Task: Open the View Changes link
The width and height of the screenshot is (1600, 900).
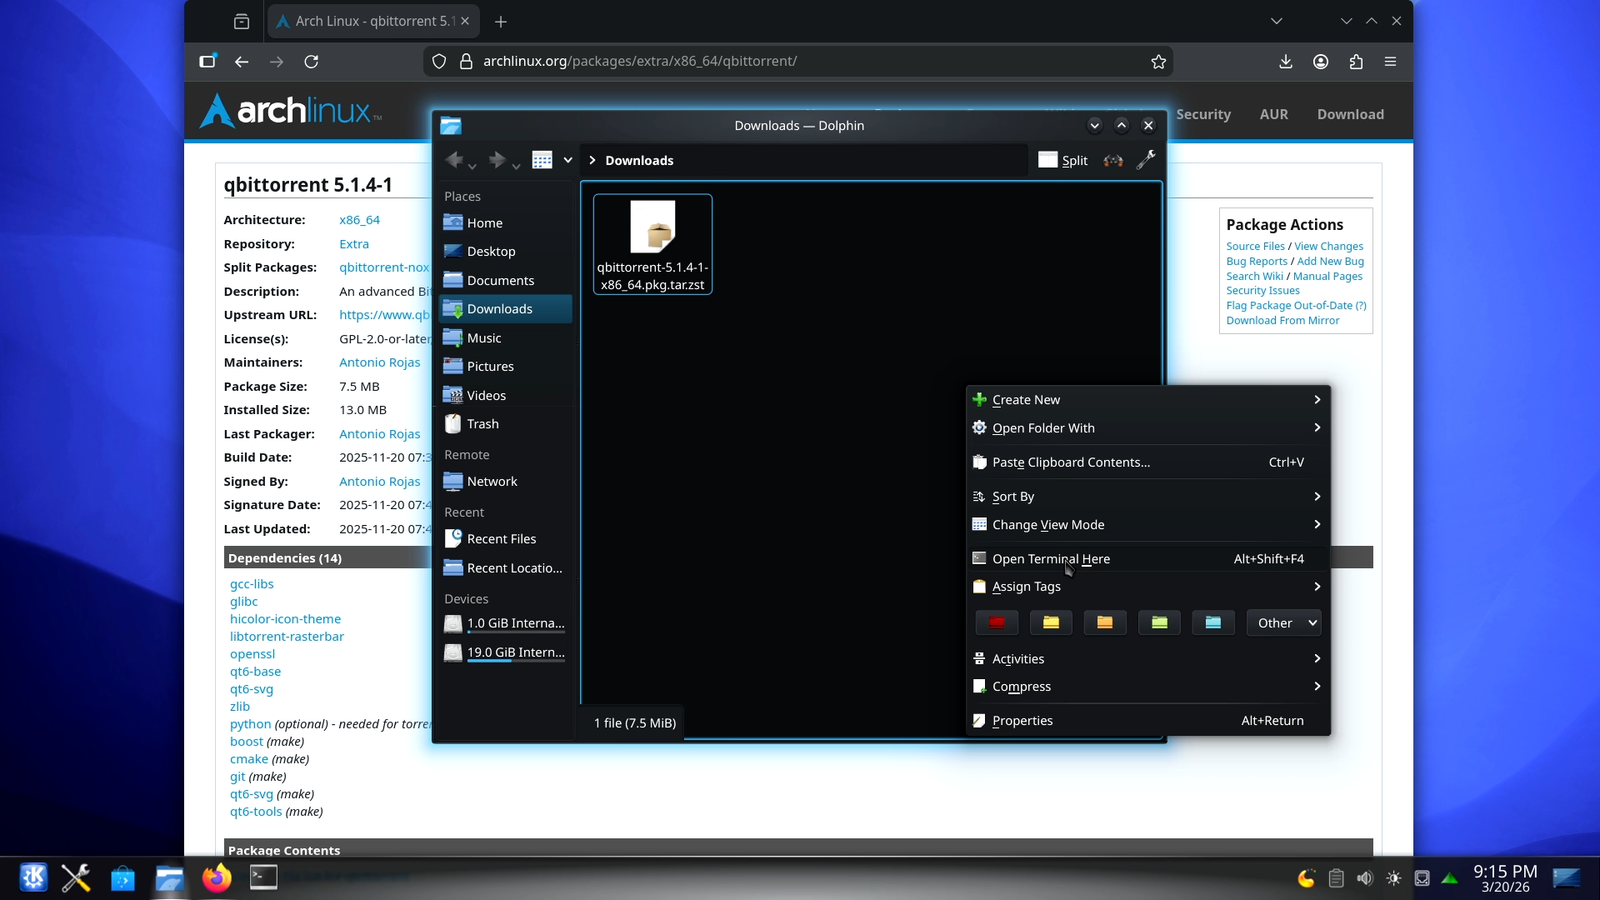Action: (1328, 246)
